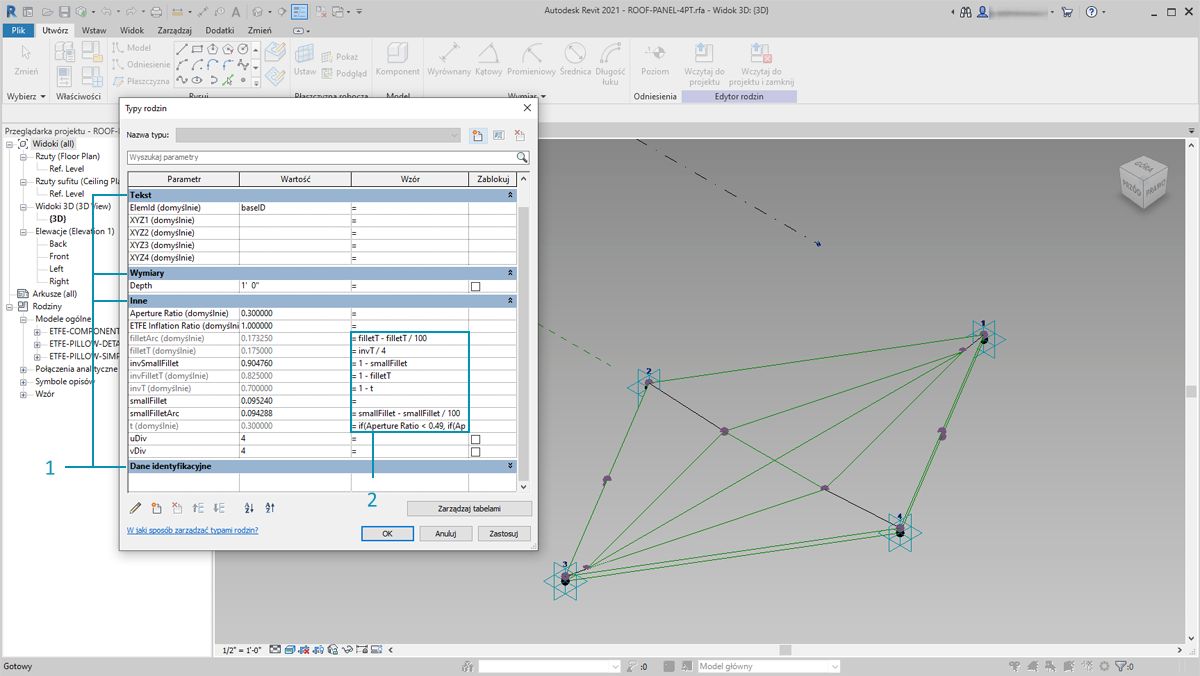Click the Wyszukaj parametry search field

point(320,157)
